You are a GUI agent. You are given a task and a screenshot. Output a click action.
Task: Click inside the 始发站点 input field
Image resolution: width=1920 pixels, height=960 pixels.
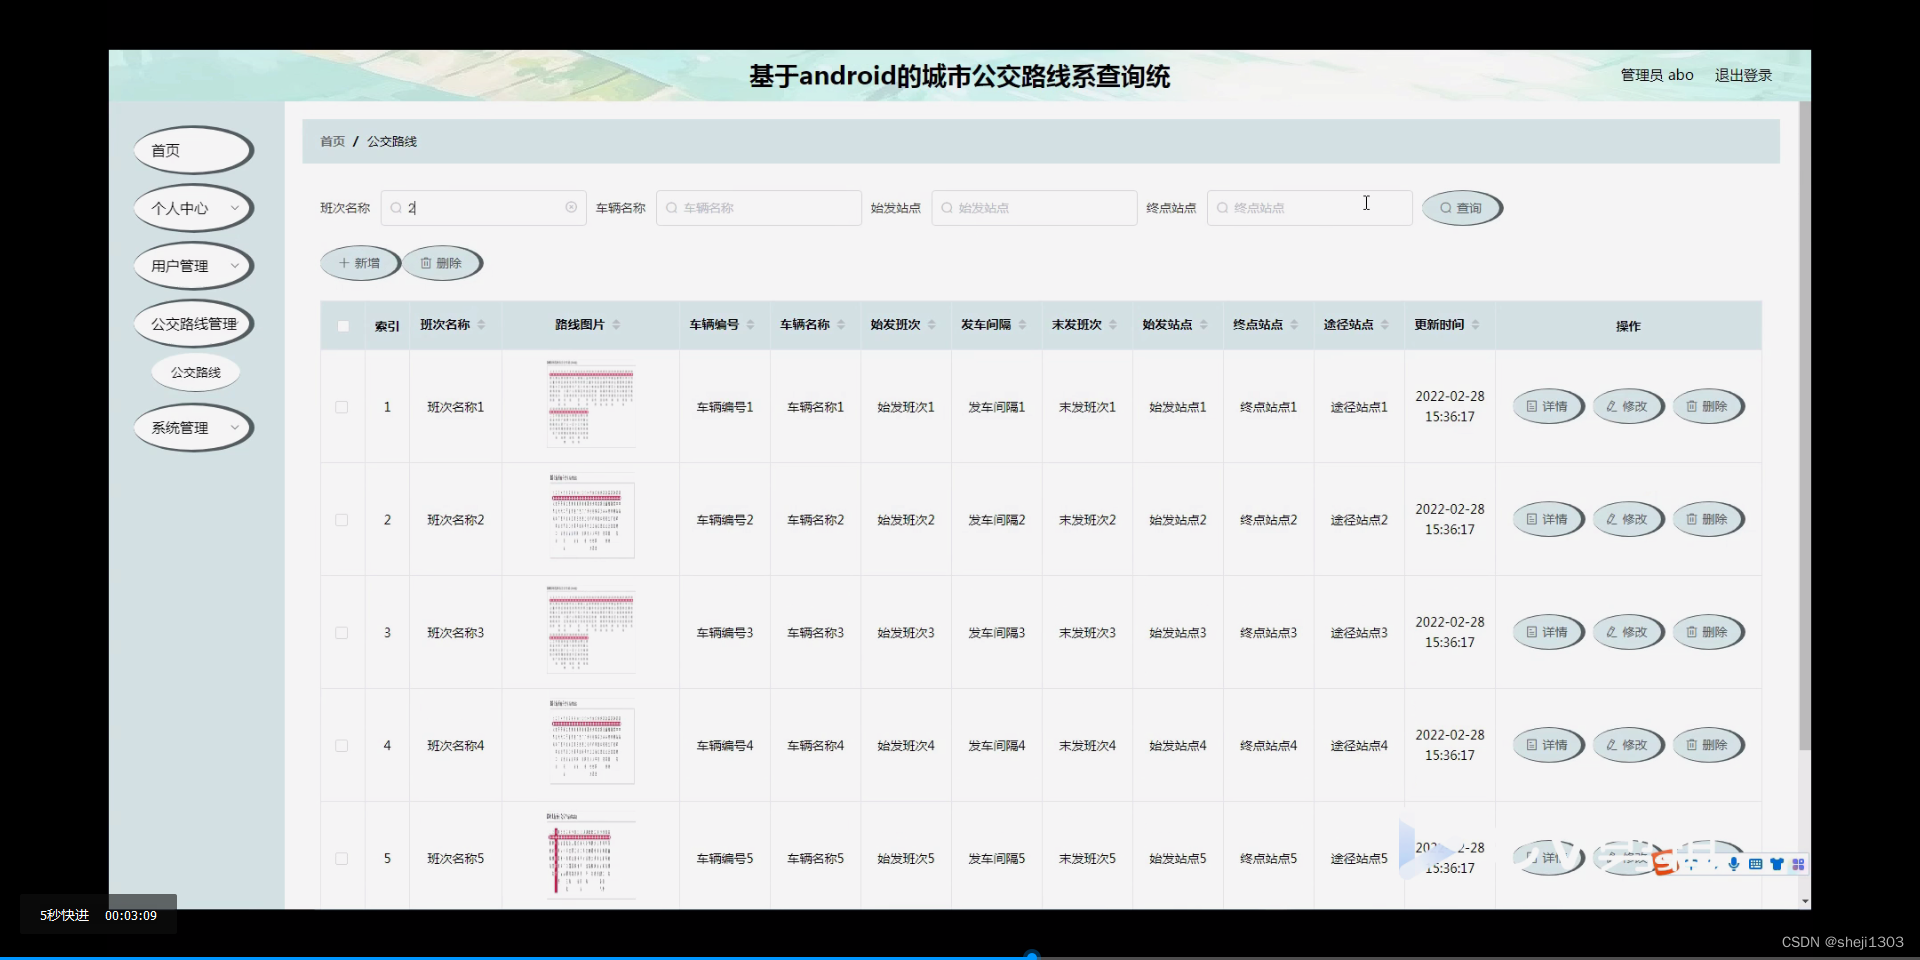(x=1034, y=207)
